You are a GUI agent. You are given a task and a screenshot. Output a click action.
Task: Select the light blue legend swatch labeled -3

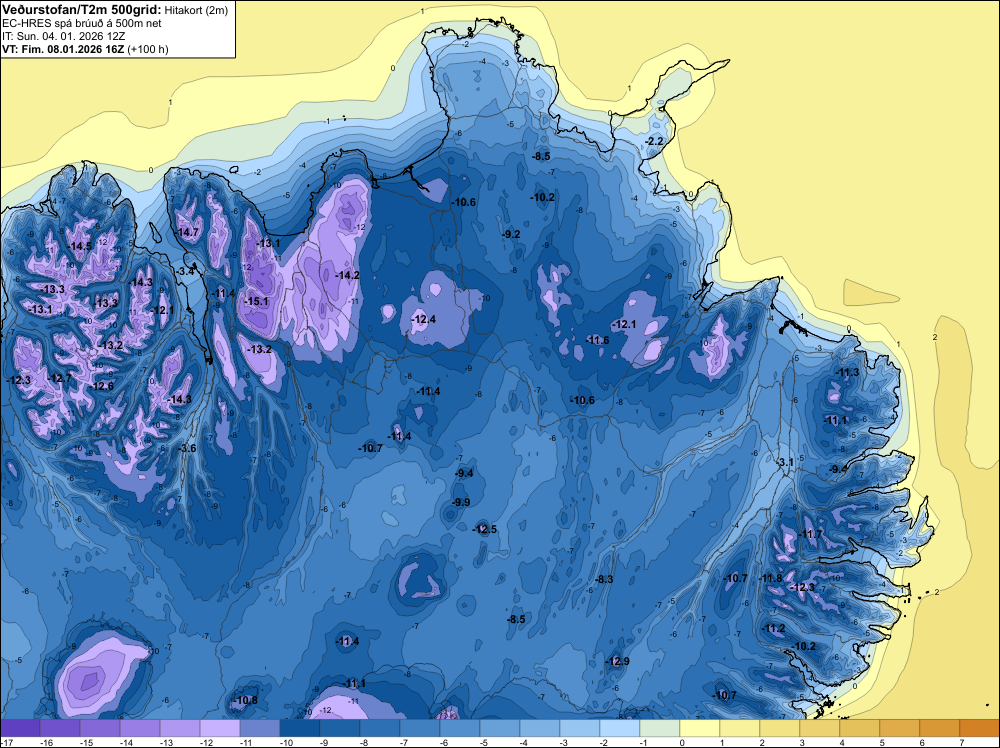[x=580, y=728]
